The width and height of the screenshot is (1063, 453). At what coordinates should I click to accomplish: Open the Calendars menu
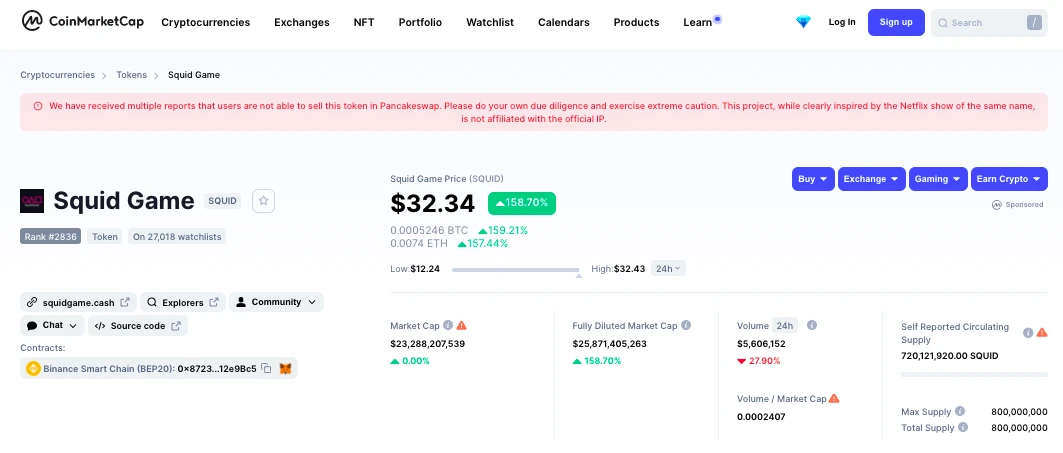click(x=563, y=22)
